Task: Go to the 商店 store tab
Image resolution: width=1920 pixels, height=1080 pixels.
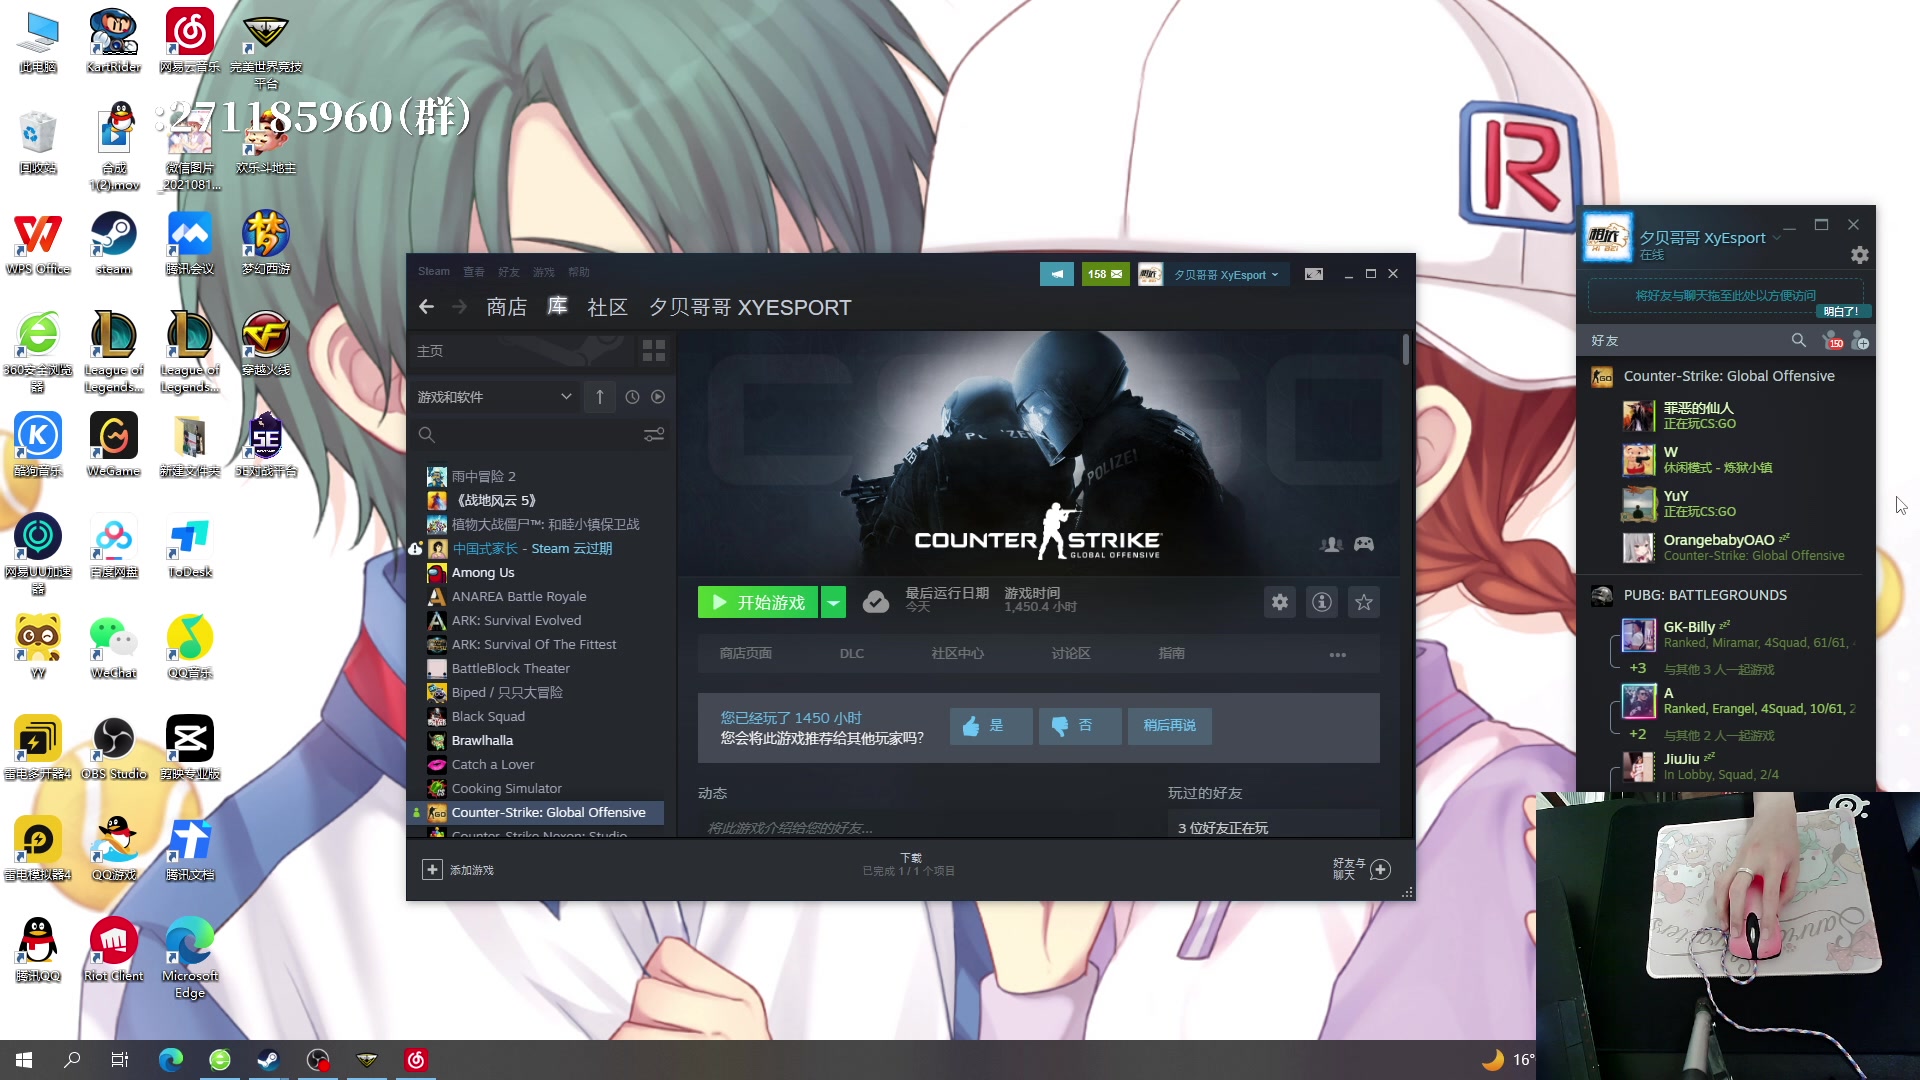Action: tap(507, 307)
